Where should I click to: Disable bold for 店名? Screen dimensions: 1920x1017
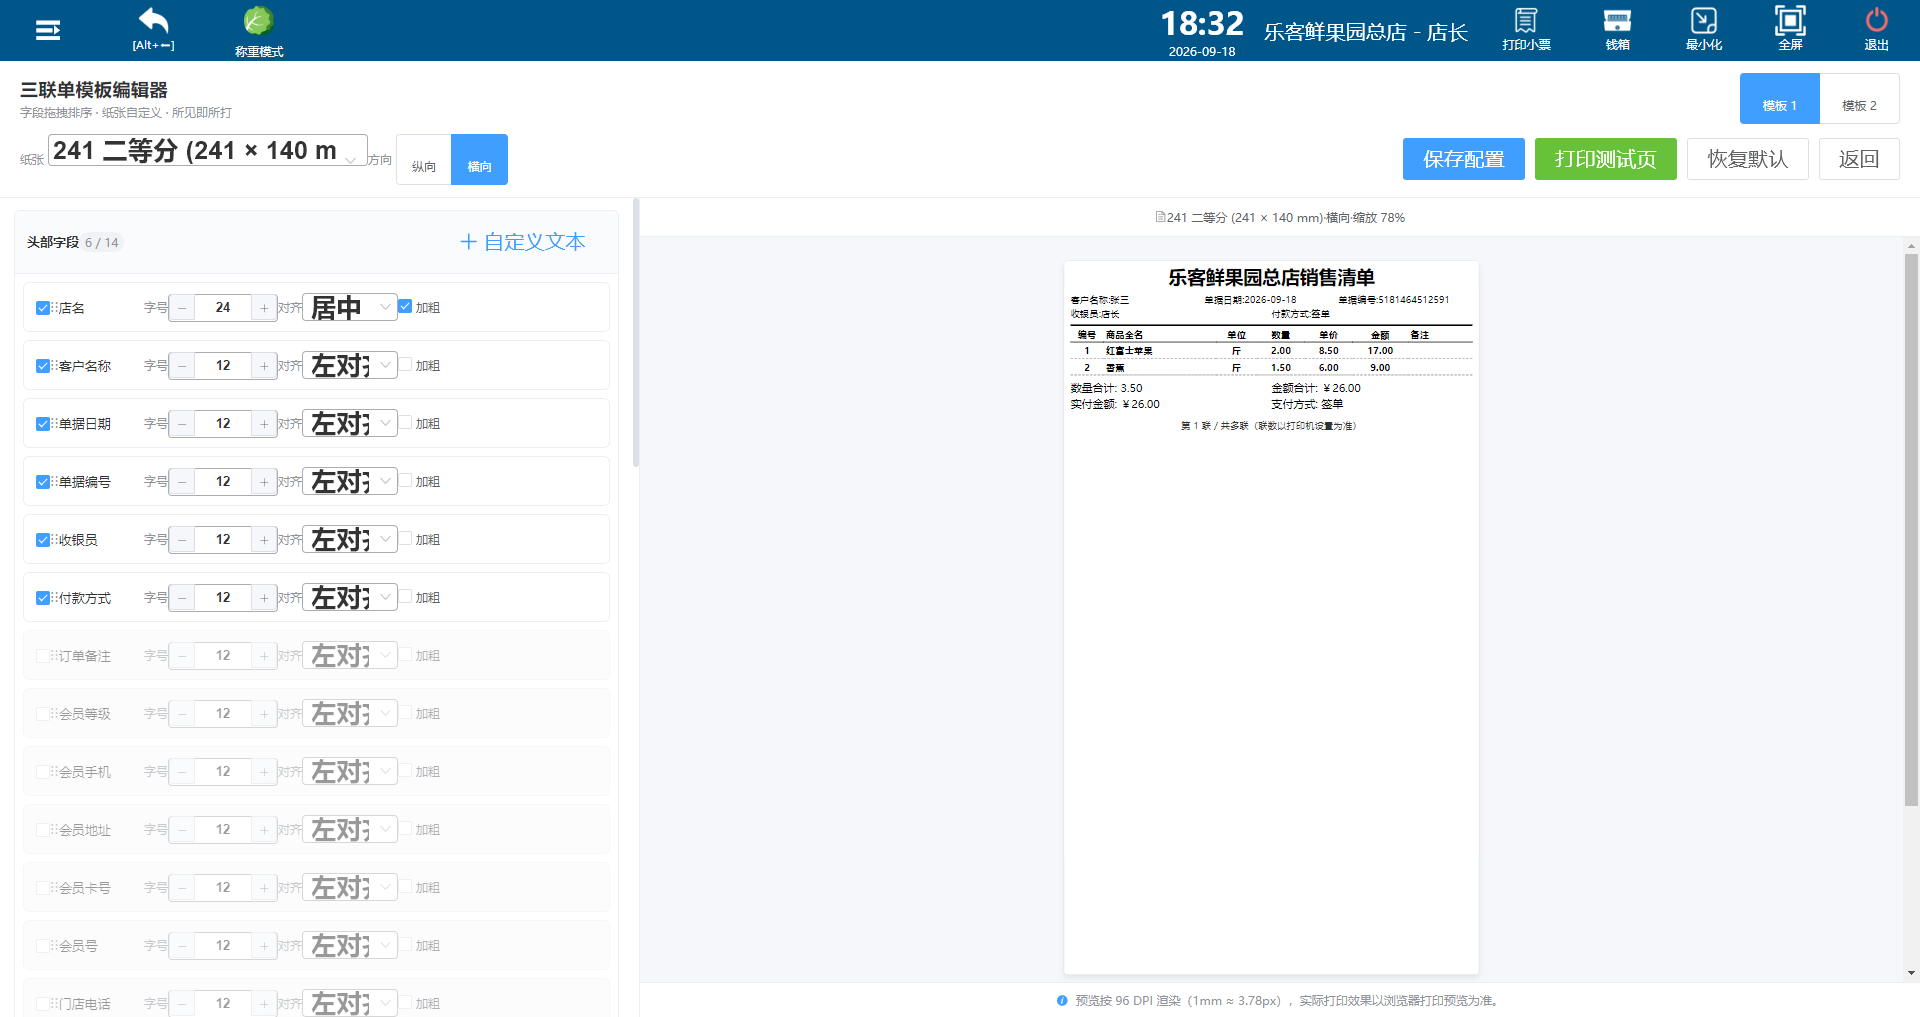pos(405,307)
